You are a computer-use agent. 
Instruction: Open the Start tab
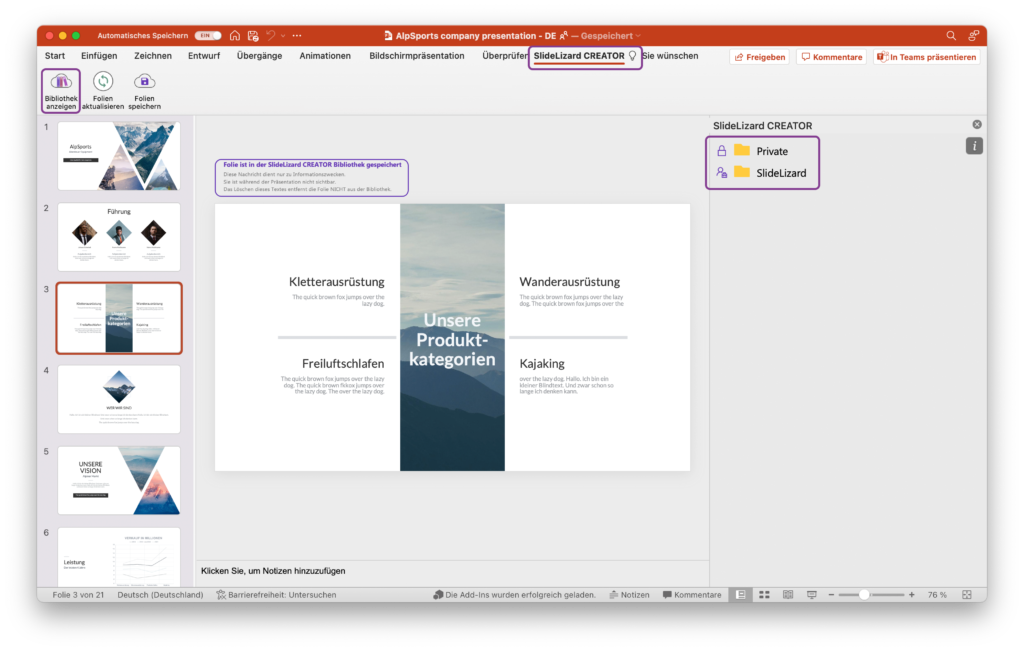click(x=55, y=56)
